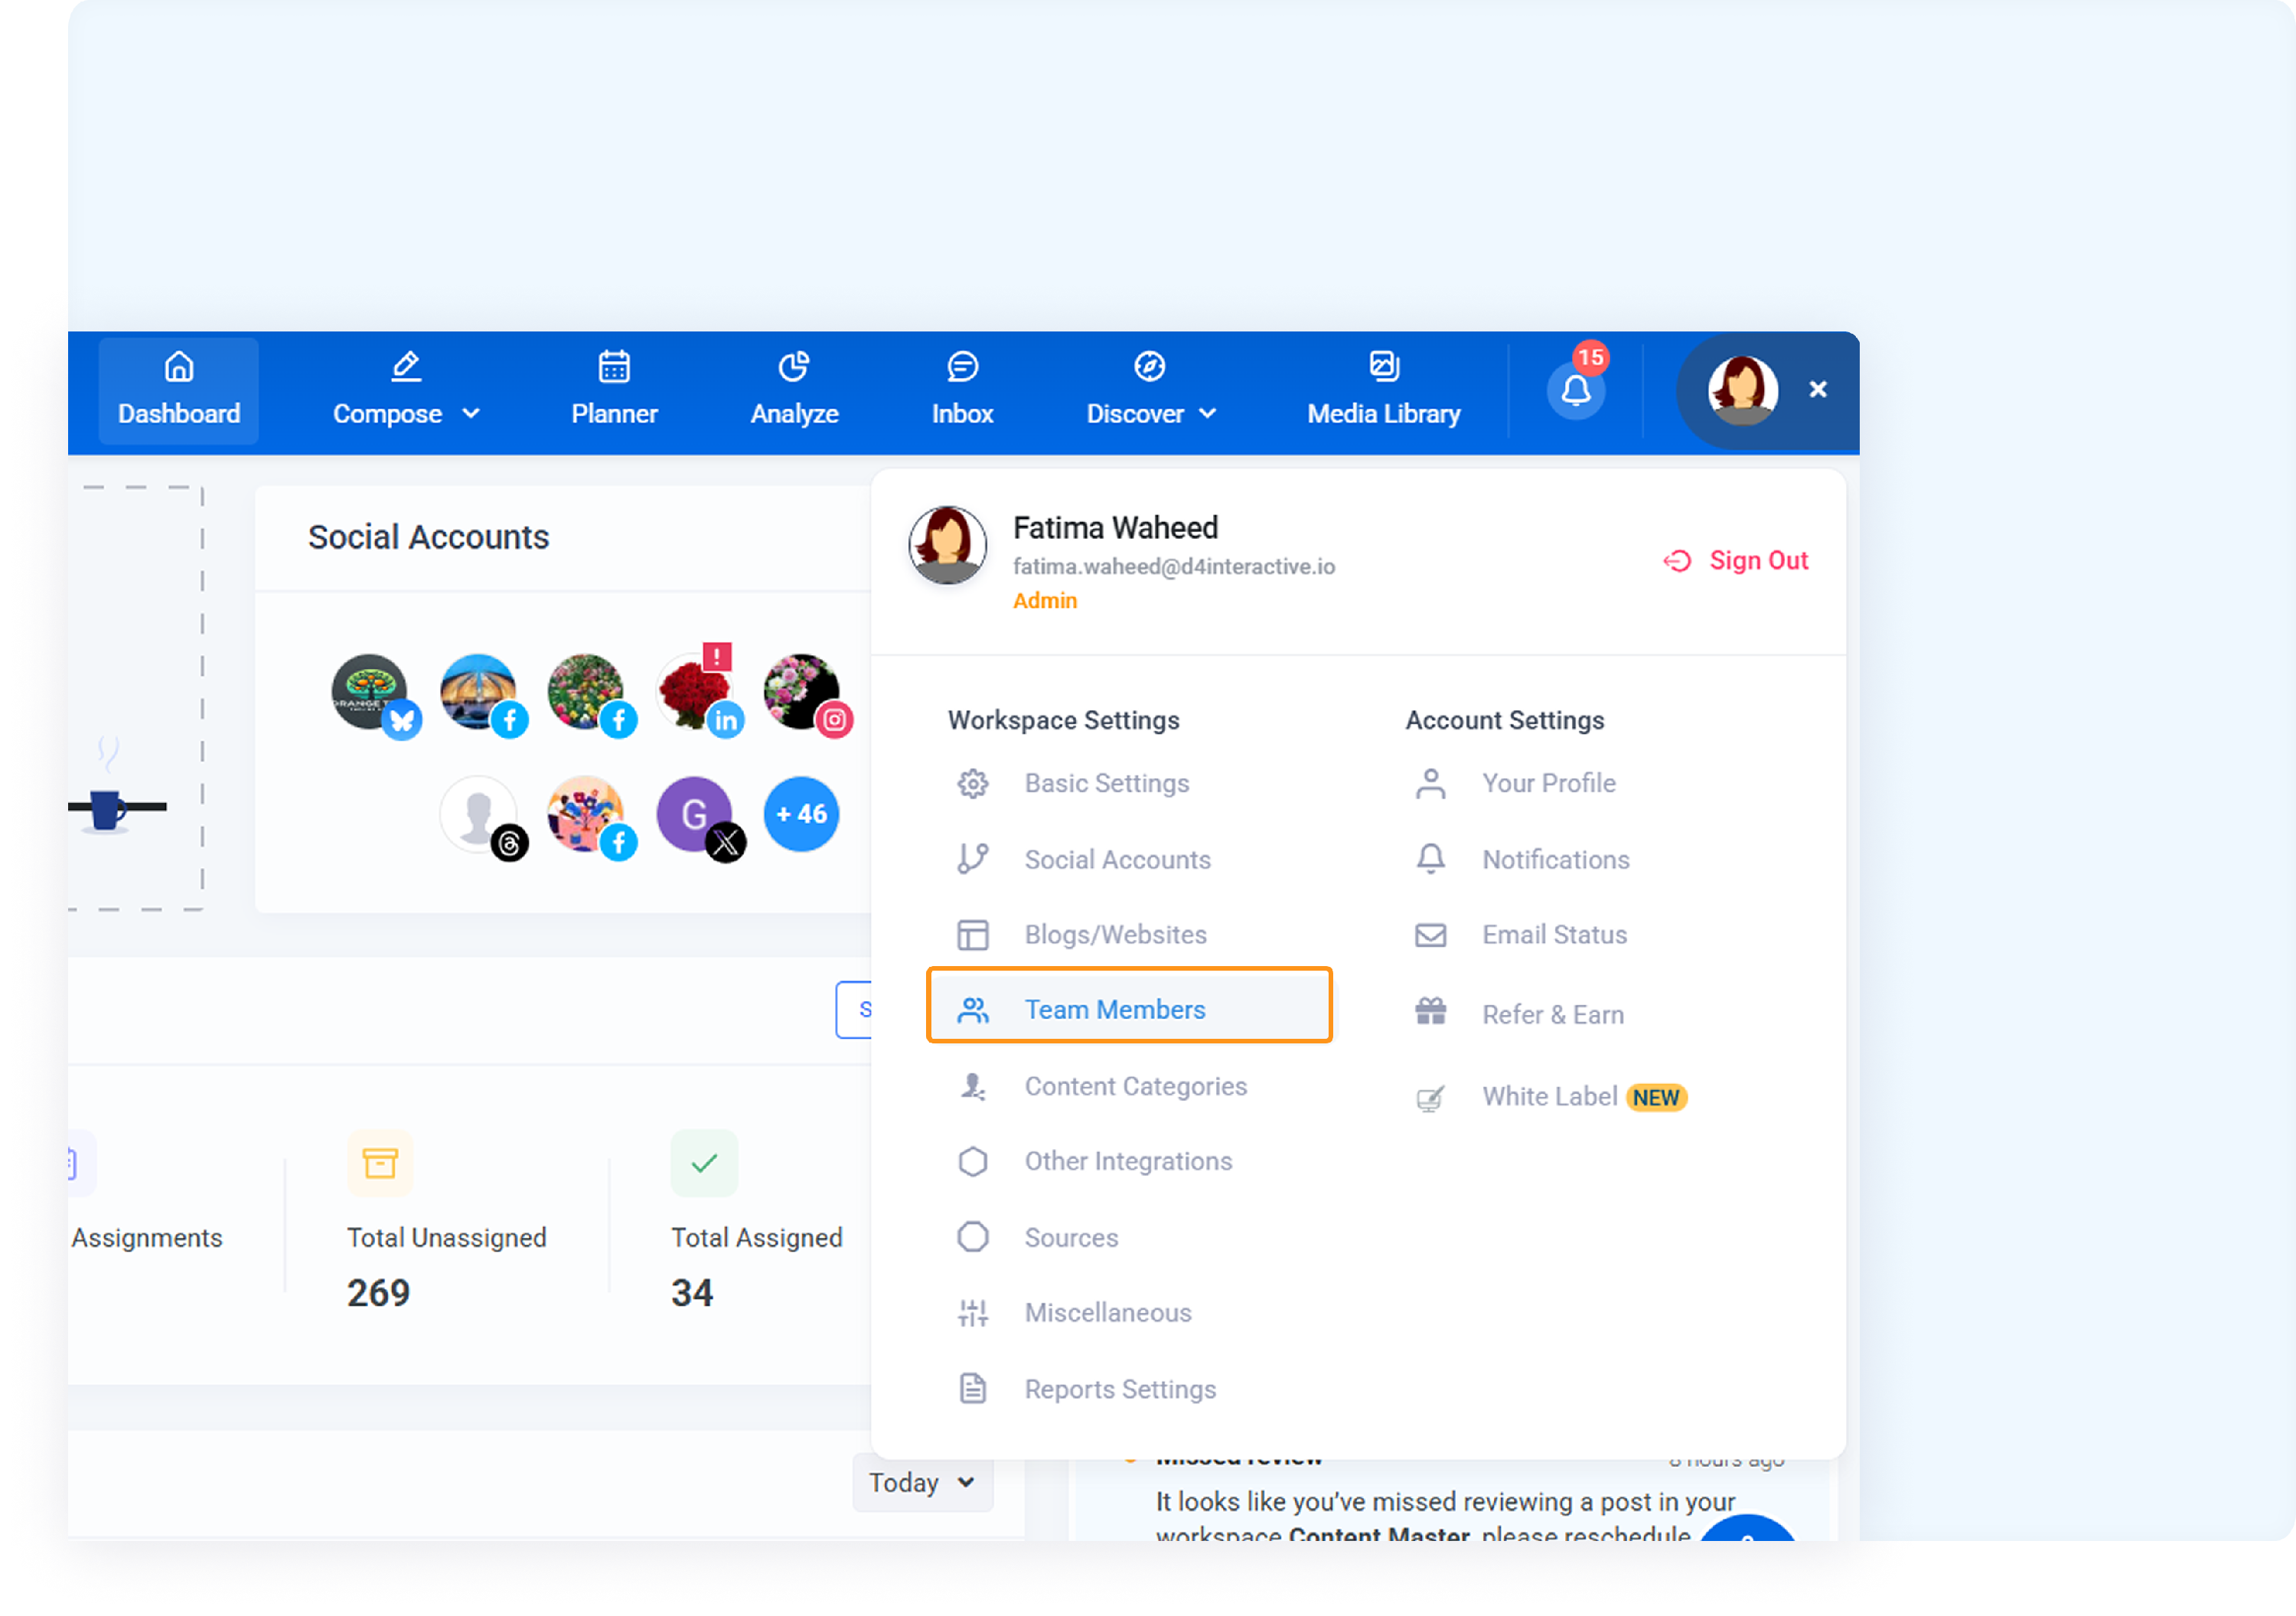Click the Admin role label
Viewport: 2296px width, 1616px height.
point(1045,600)
